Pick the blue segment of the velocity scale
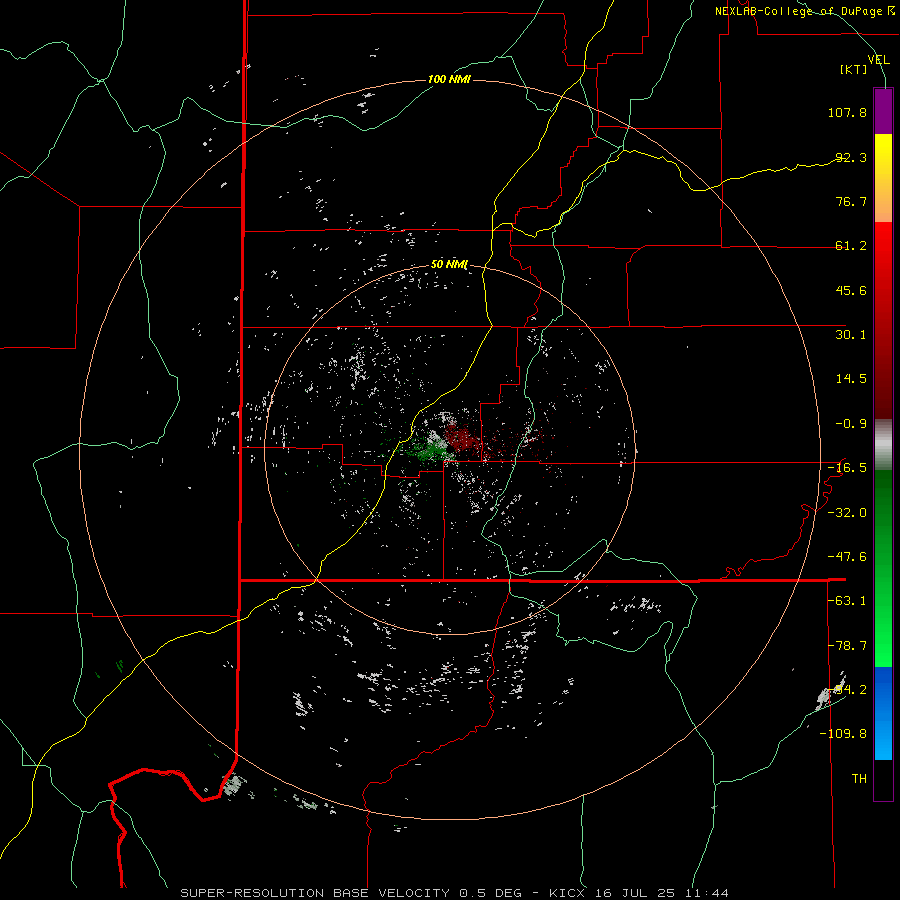 click(x=883, y=713)
